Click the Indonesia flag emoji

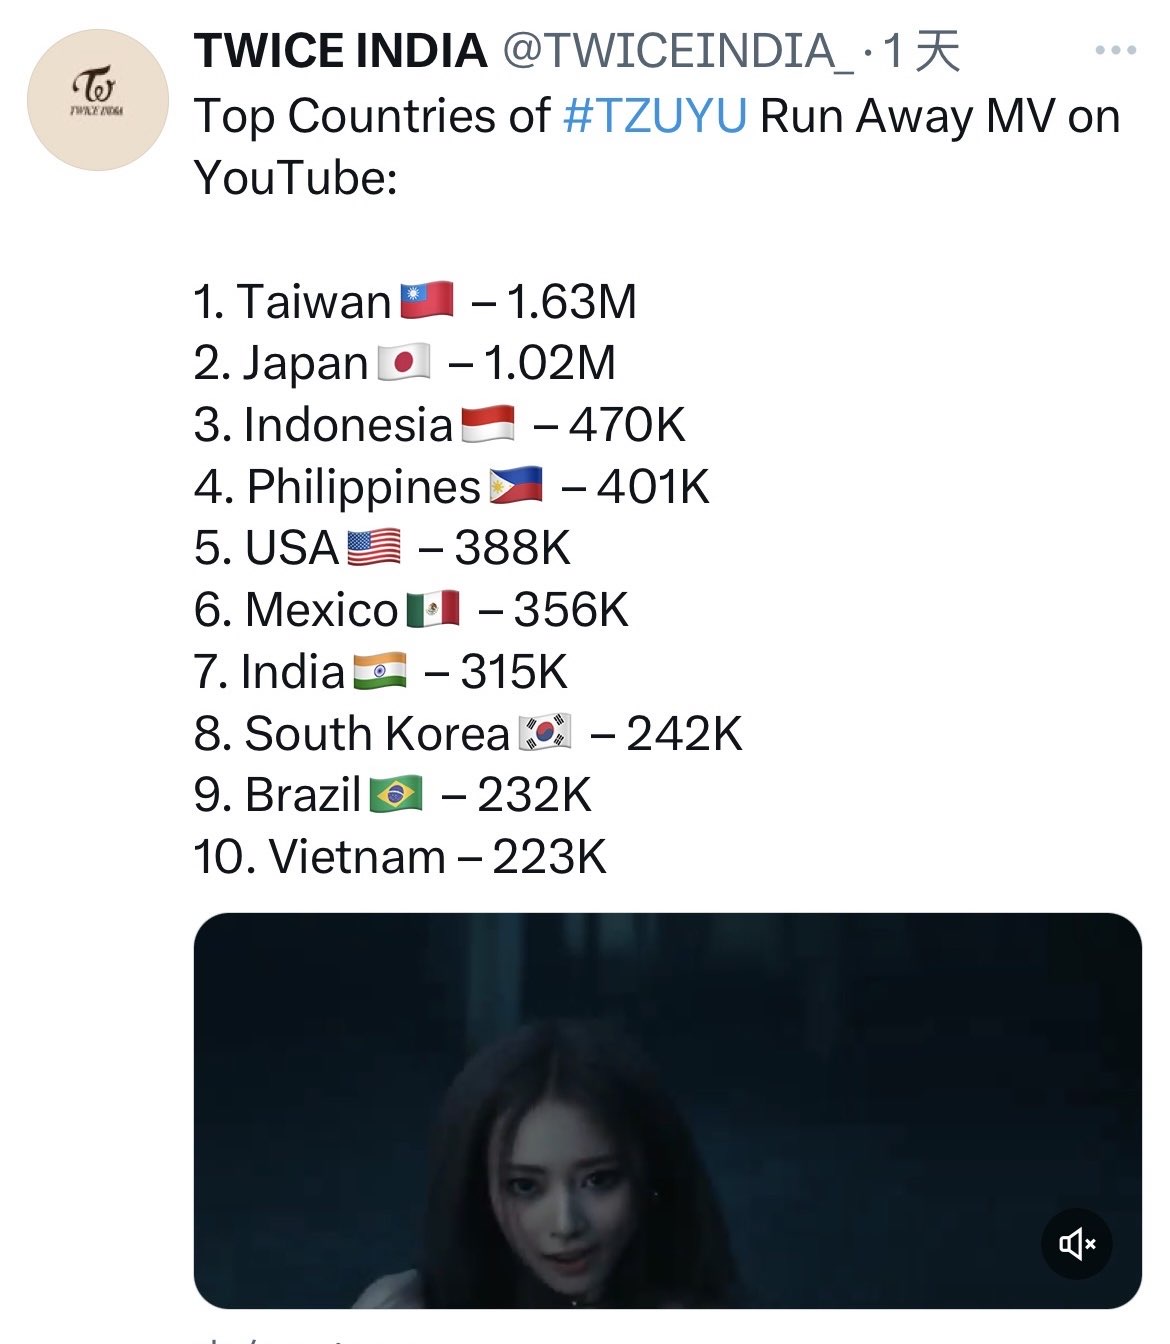coord(488,424)
